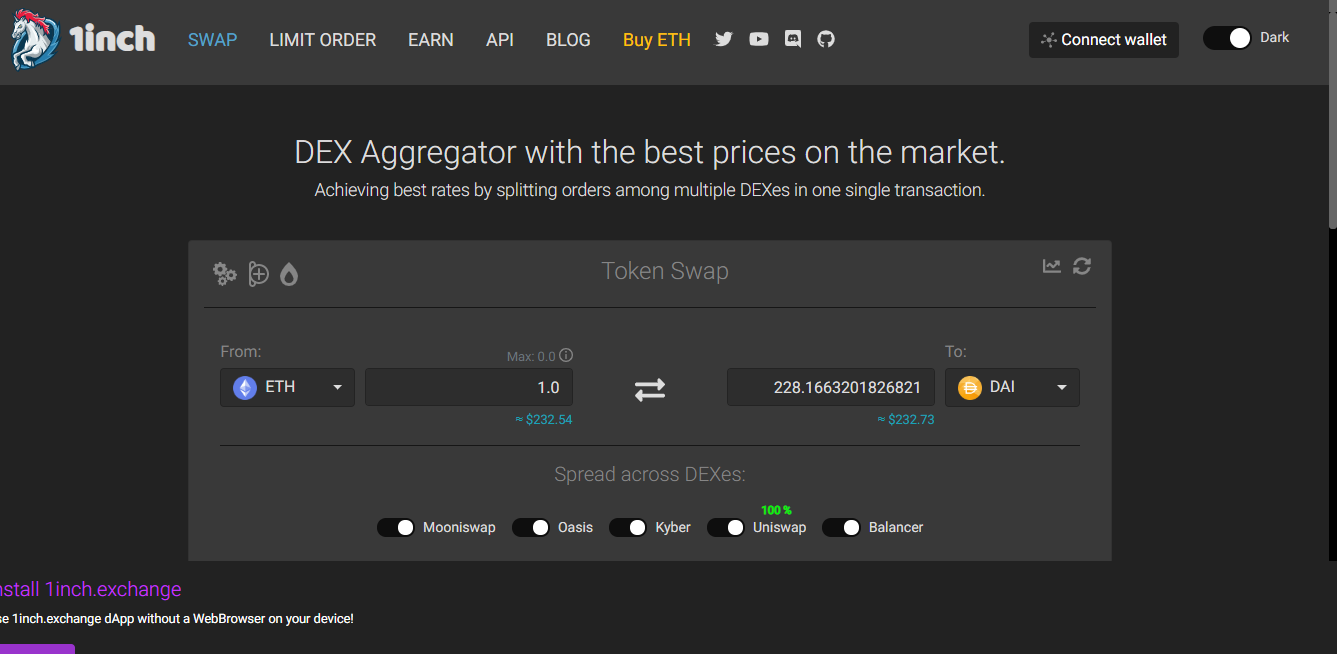Toggle Uniswap DEX switch
1337x654 pixels.
pos(726,527)
